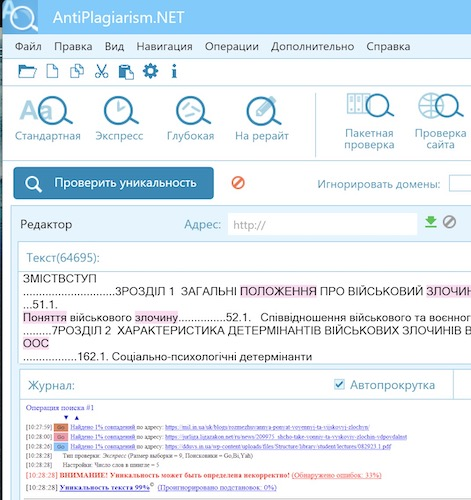This screenshot has height=500, width=471.
Task: Toggle the Автопрокрутка checkbox
Action: (339, 385)
